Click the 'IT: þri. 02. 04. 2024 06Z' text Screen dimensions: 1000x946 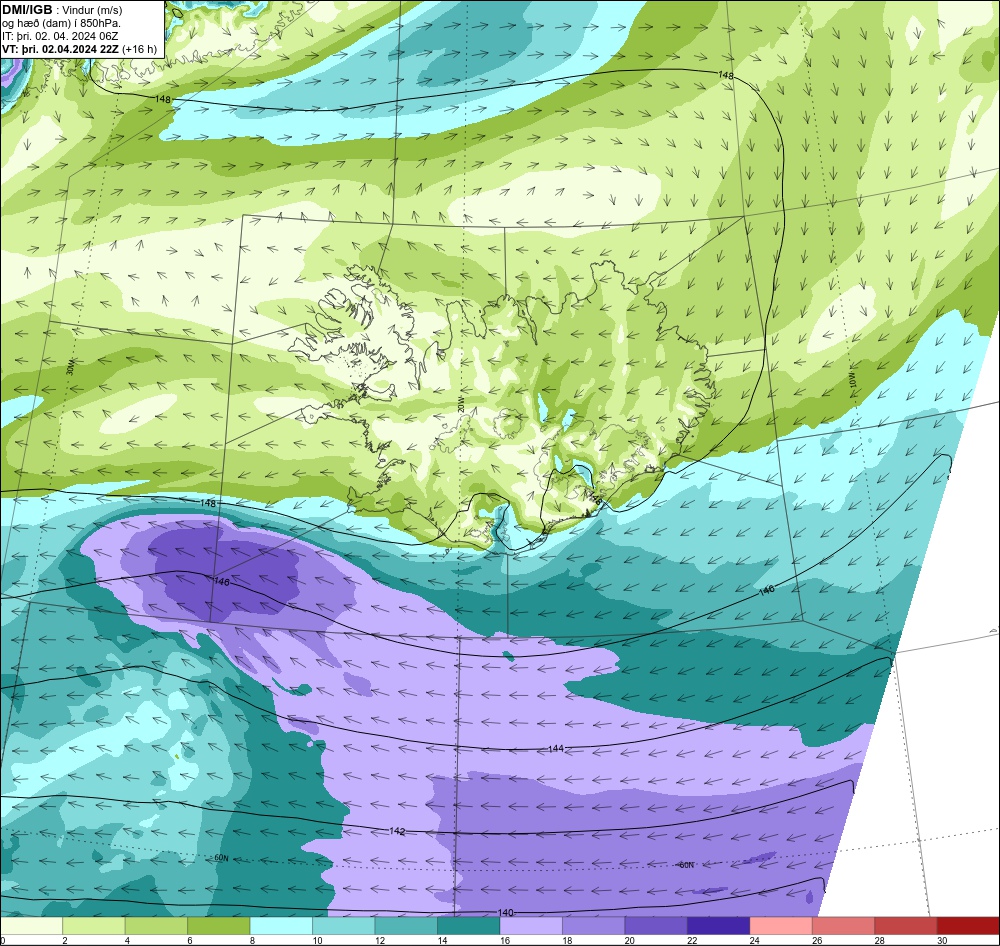[60, 36]
